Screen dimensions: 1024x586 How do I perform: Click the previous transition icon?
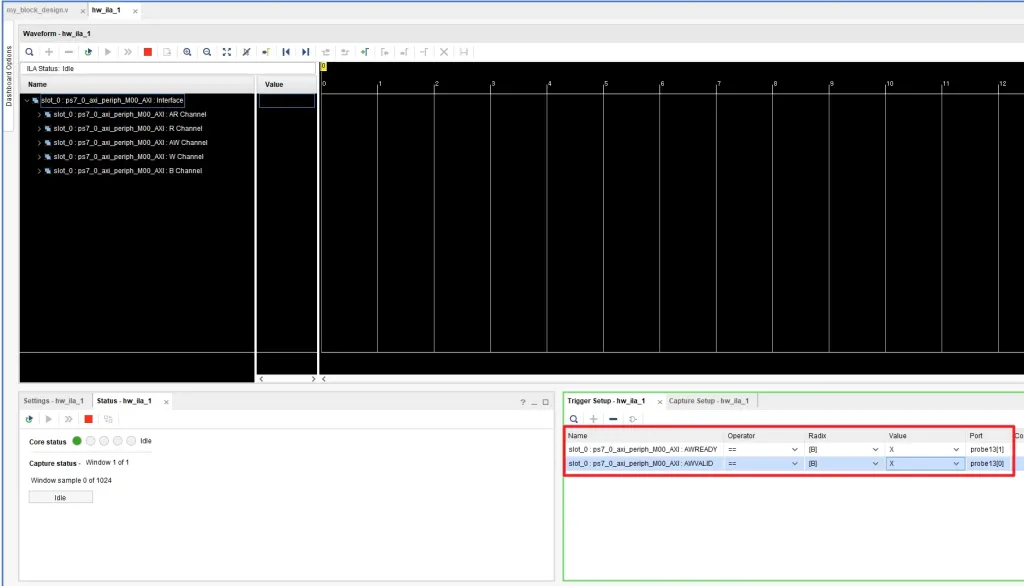coord(325,52)
